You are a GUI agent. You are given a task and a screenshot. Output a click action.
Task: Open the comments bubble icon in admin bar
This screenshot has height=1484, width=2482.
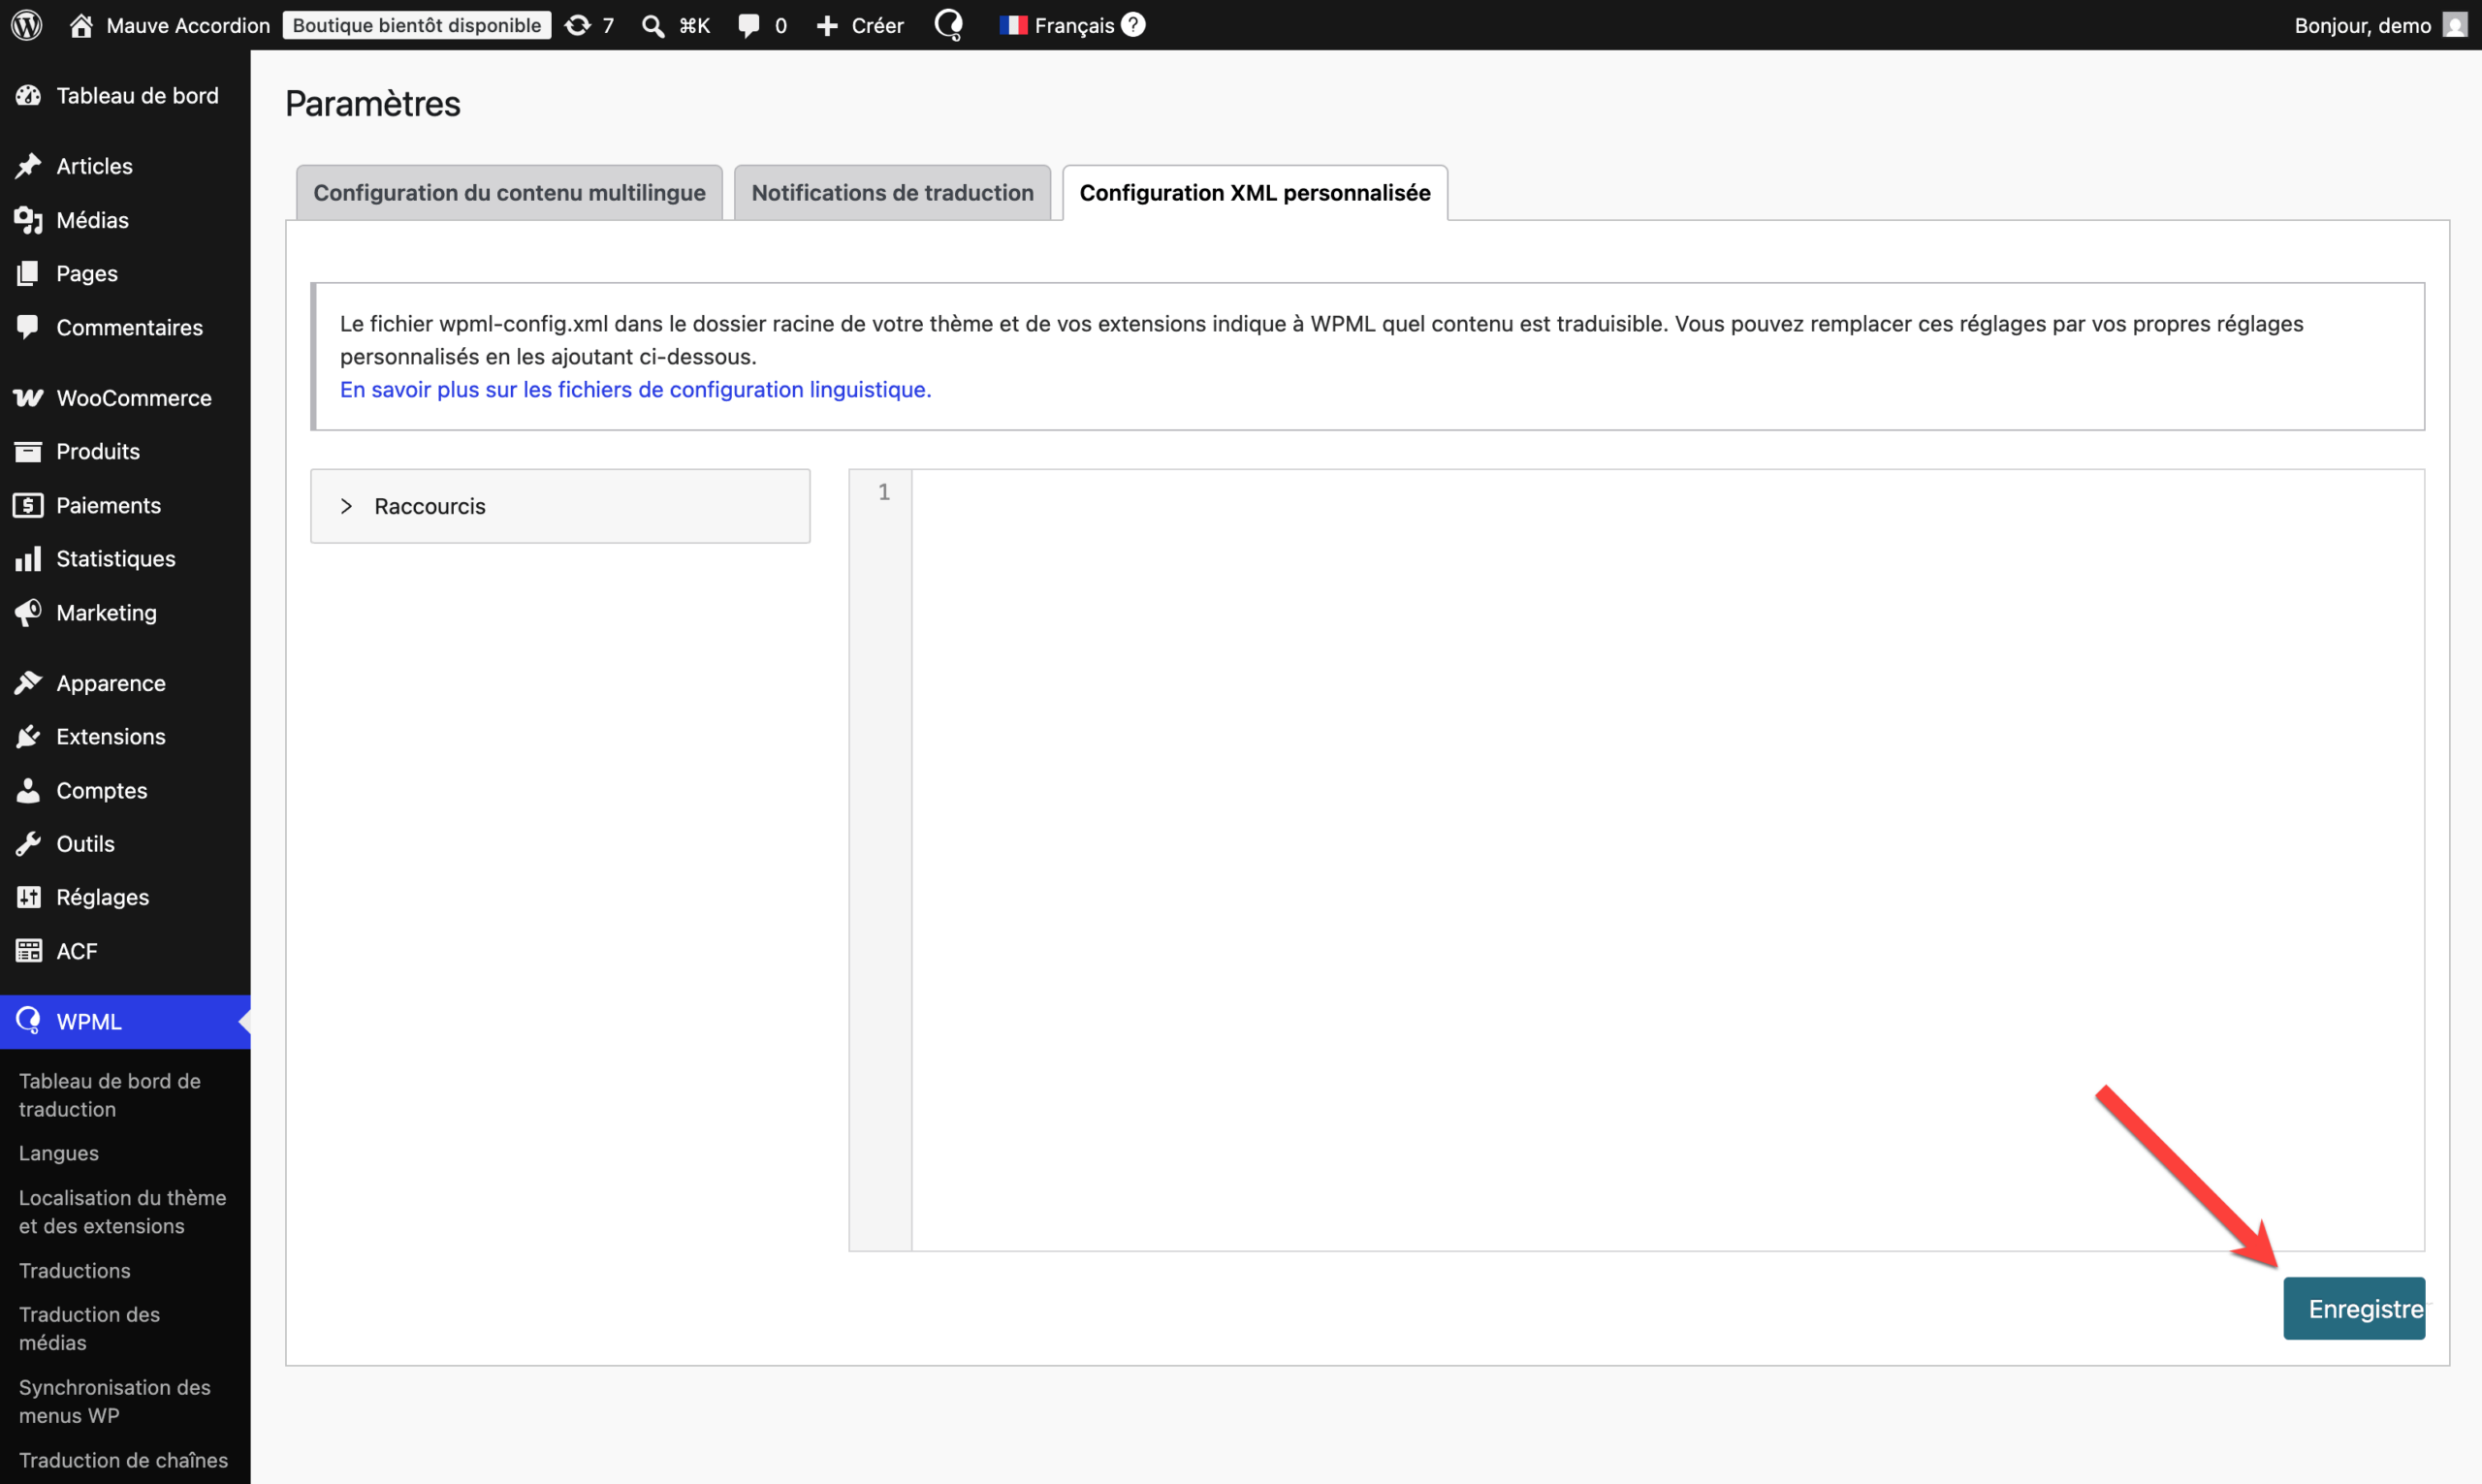point(748,25)
